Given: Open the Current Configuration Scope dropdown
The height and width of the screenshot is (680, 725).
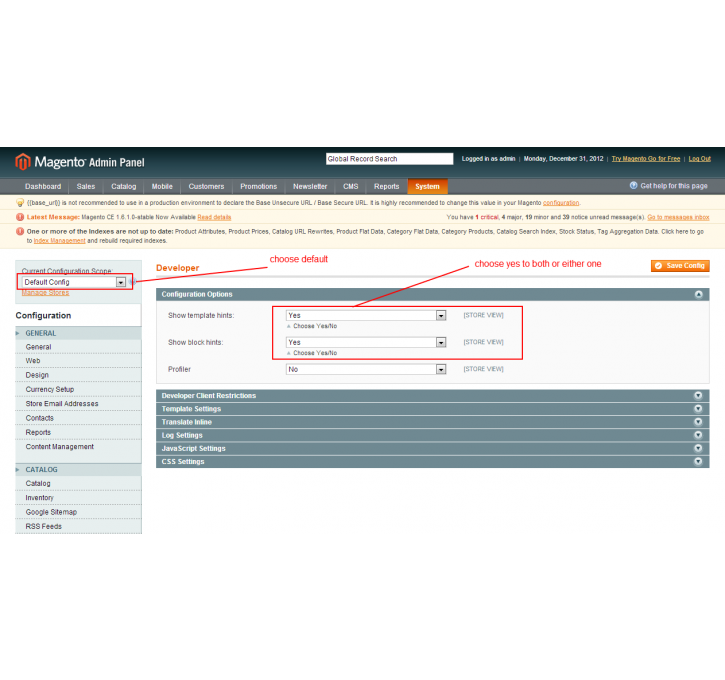Looking at the screenshot, I should point(73,282).
